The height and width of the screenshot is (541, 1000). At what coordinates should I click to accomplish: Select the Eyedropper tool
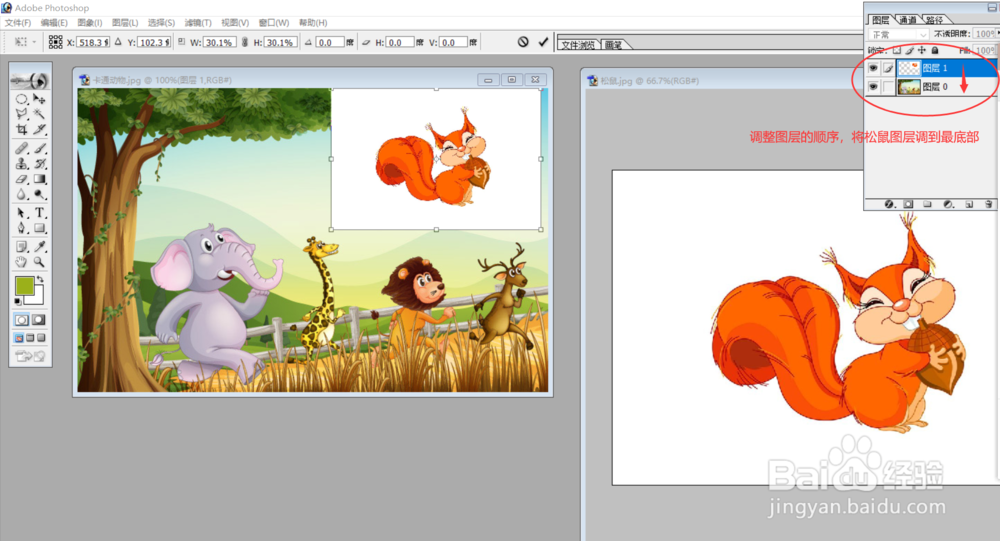[x=40, y=246]
